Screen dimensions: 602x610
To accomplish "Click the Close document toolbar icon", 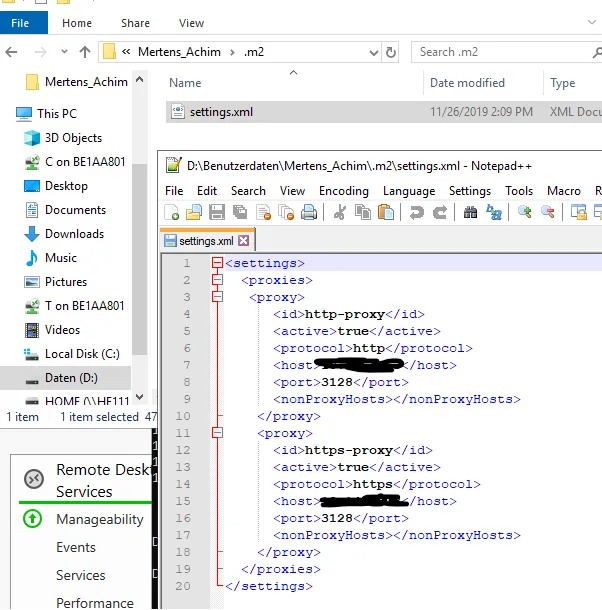I will (x=263, y=212).
